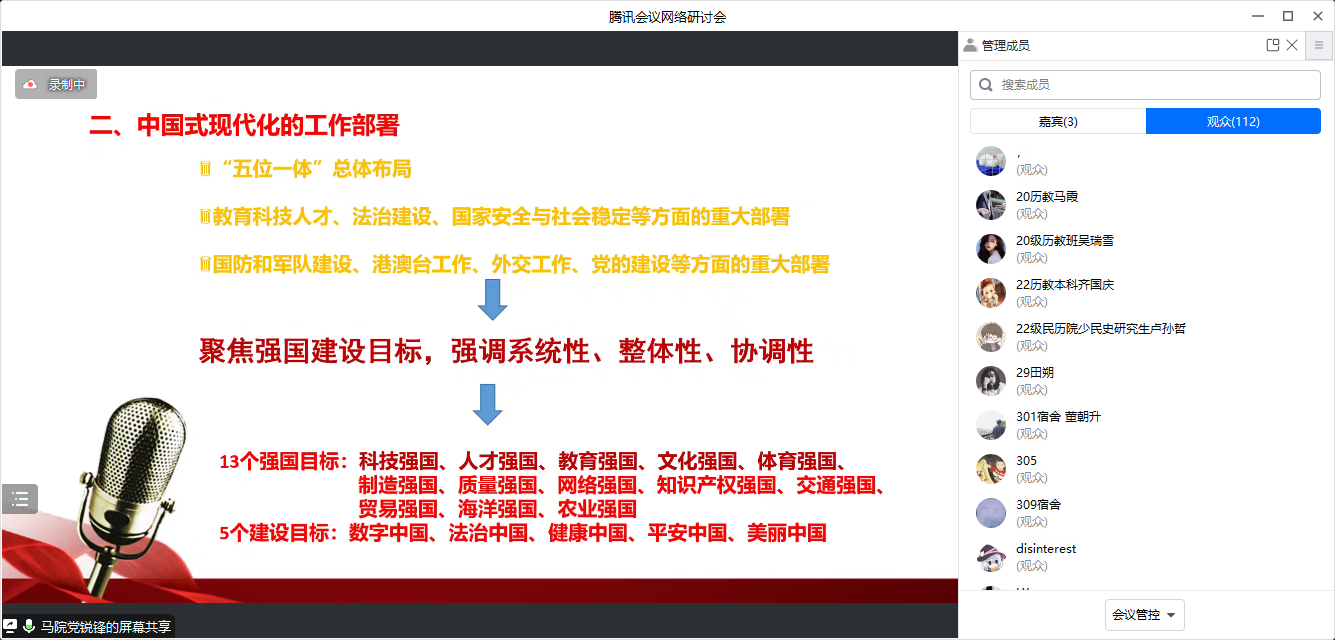Image resolution: width=1335 pixels, height=640 pixels.
Task: Select member 20历教马霞 in list
Action: point(1047,197)
